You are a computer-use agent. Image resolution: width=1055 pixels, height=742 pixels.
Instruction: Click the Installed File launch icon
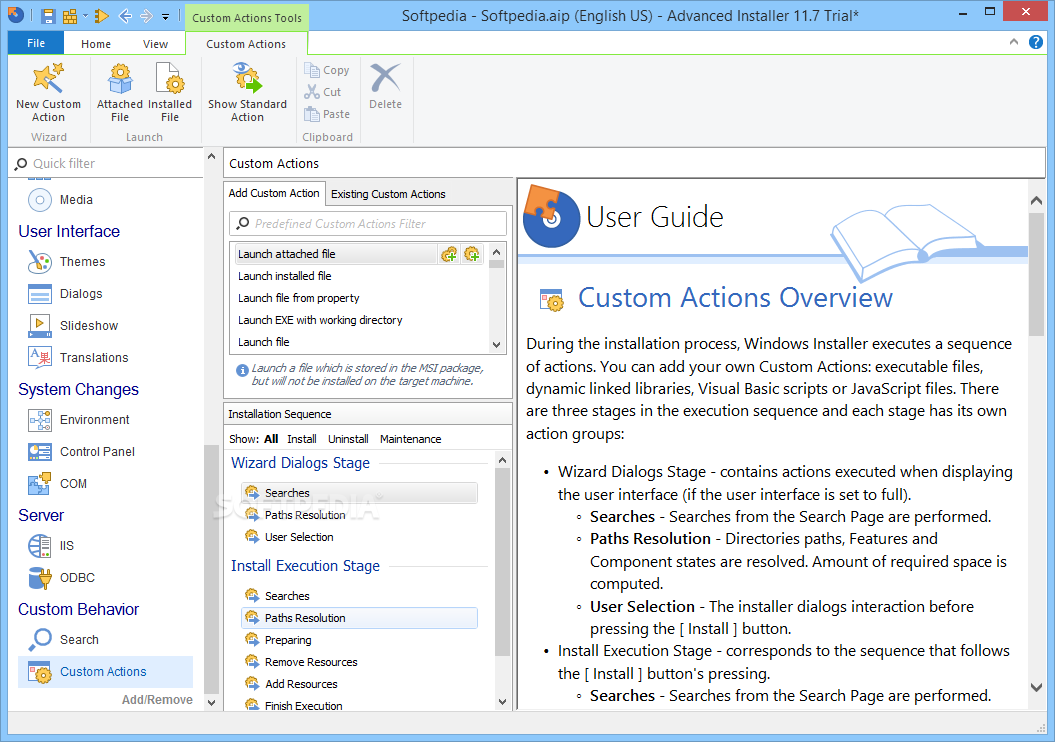170,93
